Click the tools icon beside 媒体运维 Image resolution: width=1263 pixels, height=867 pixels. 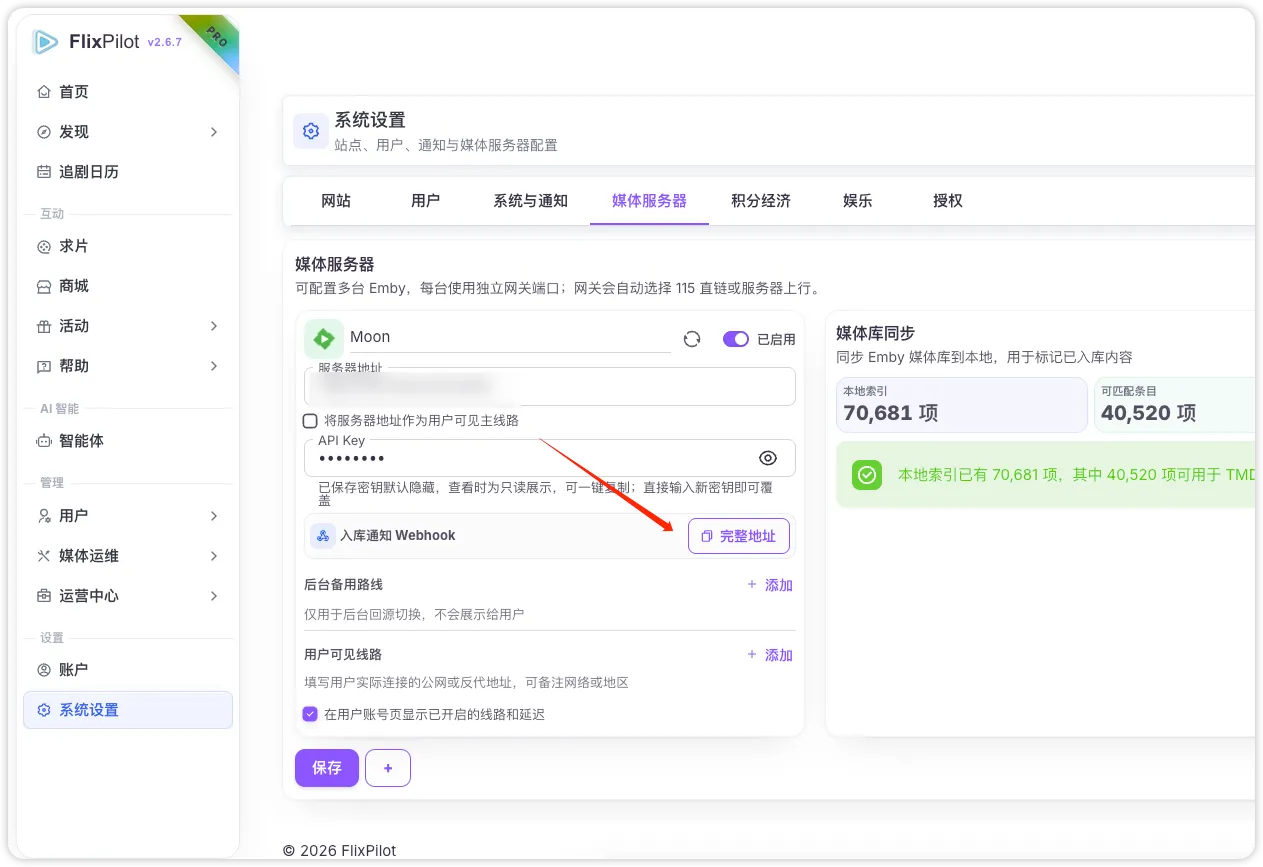pos(43,556)
